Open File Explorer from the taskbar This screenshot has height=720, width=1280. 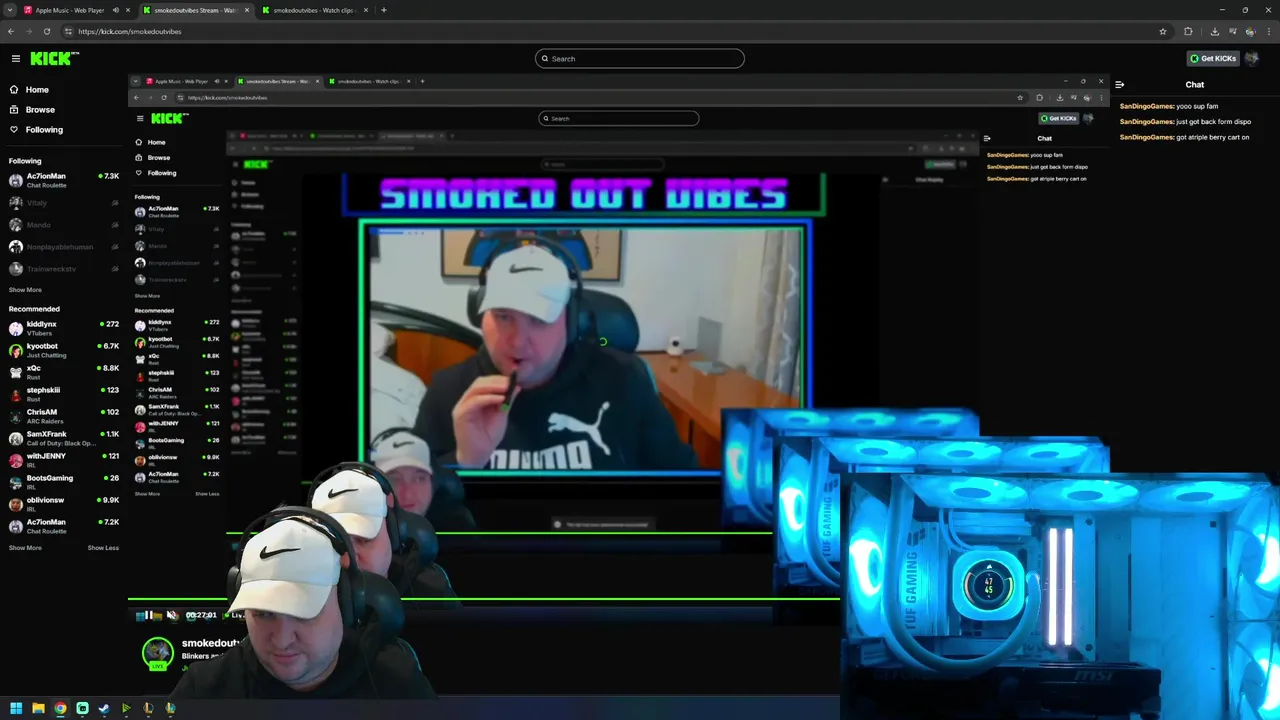tap(38, 709)
